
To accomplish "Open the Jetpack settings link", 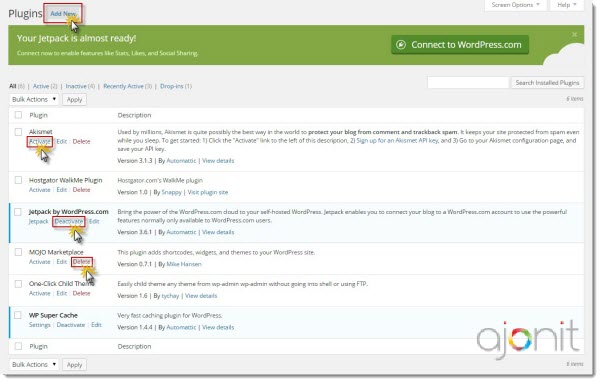I will point(39,222).
